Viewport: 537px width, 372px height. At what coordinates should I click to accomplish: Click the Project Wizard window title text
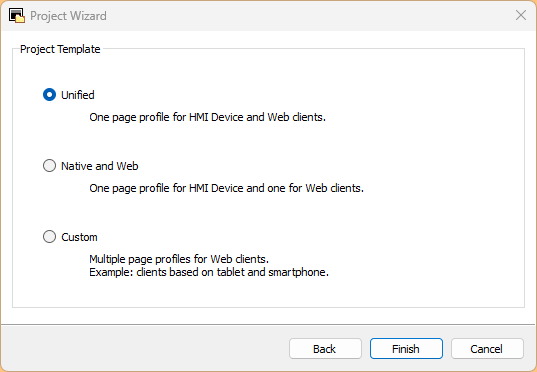68,16
